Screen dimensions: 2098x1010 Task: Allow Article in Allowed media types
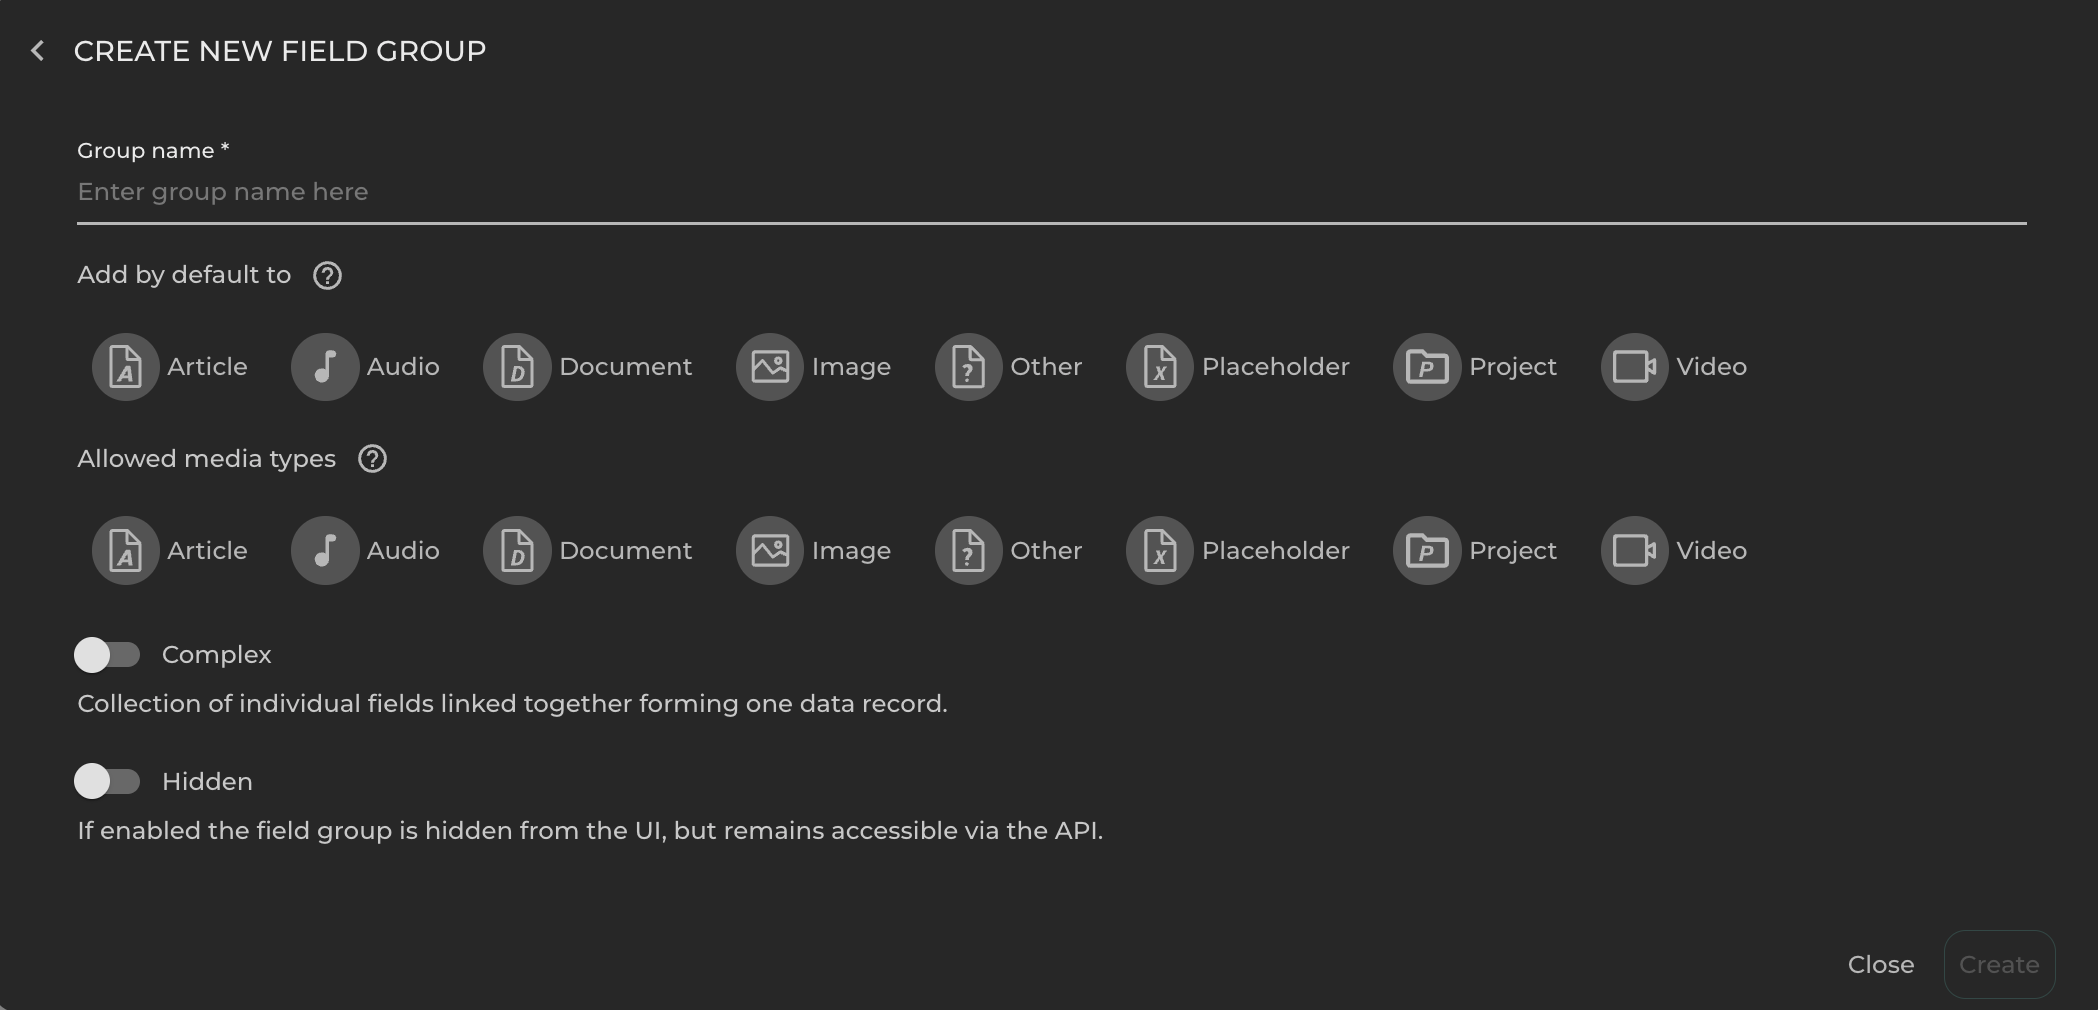[126, 551]
